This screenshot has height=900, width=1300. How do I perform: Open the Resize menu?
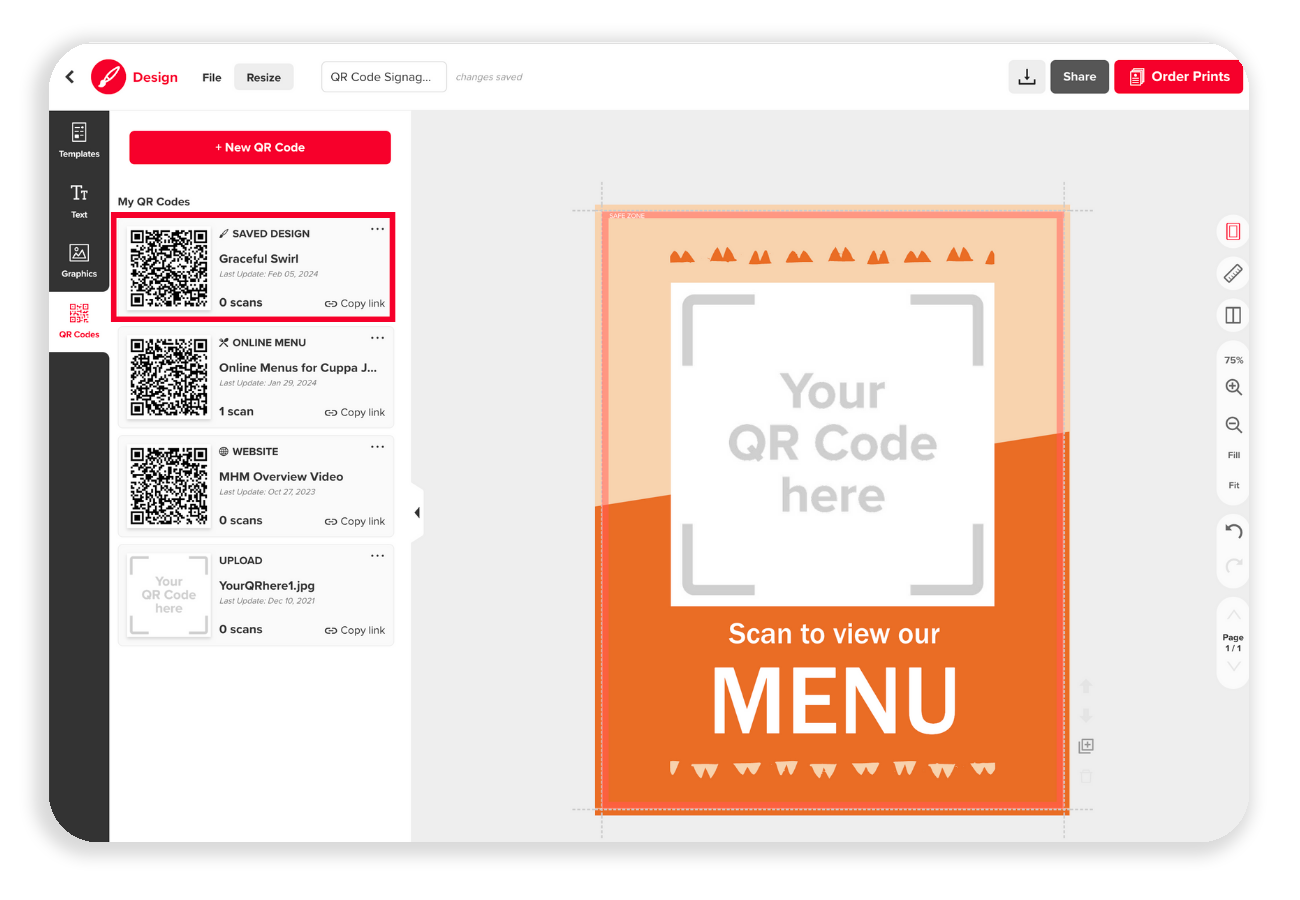point(264,77)
